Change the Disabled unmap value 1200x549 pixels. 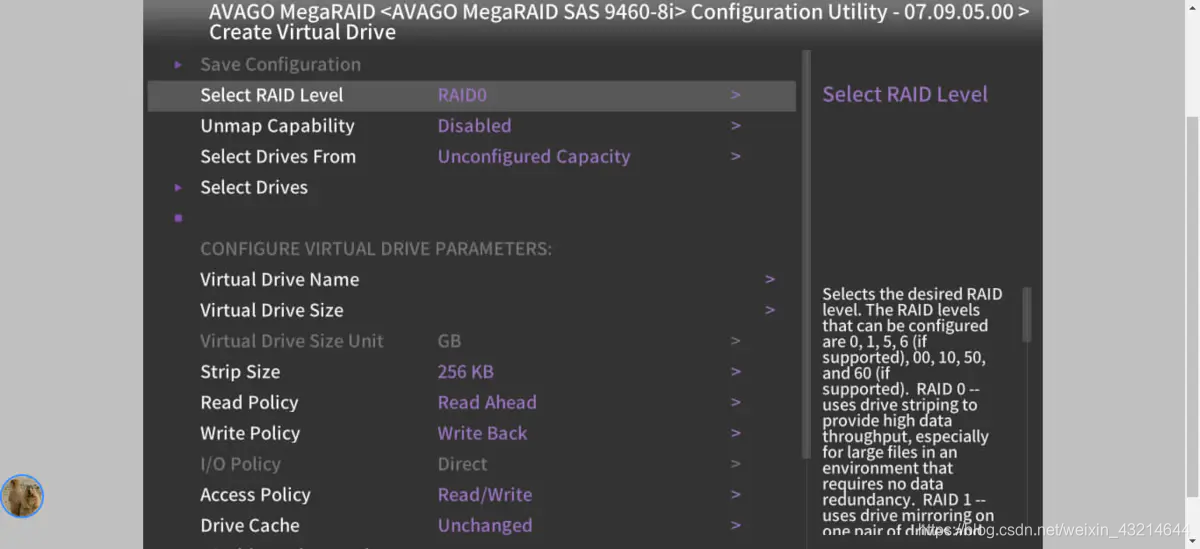(474, 126)
